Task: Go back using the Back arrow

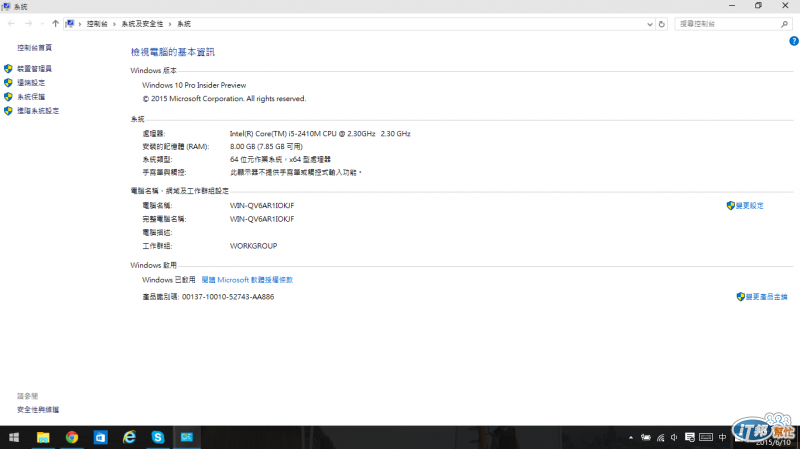Action: click(11, 23)
